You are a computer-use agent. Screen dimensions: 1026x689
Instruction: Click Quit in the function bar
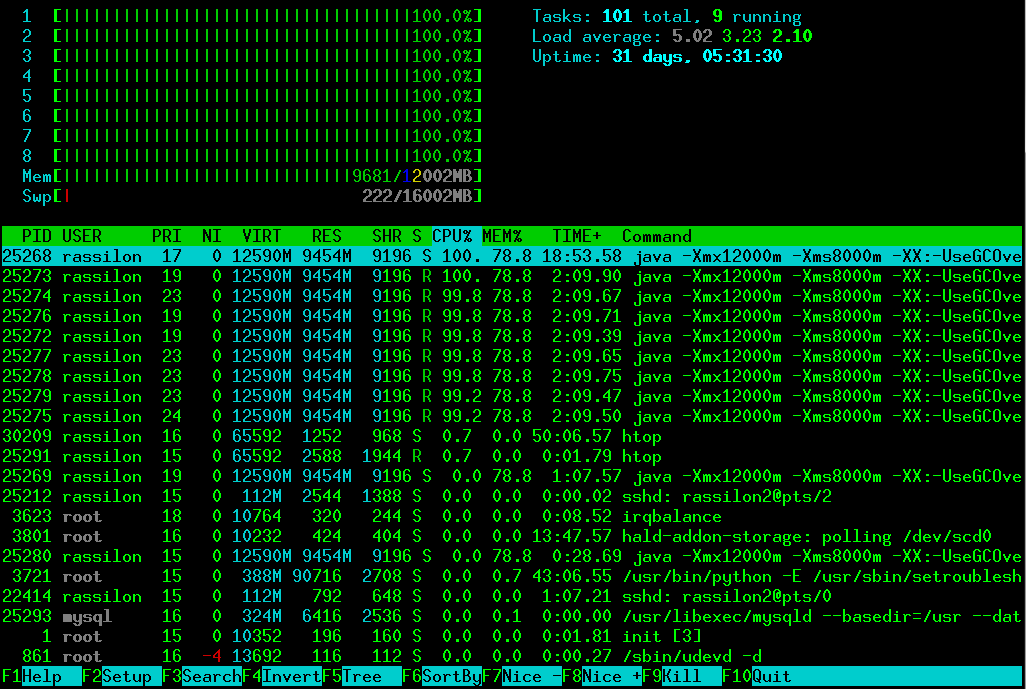[x=772, y=677]
